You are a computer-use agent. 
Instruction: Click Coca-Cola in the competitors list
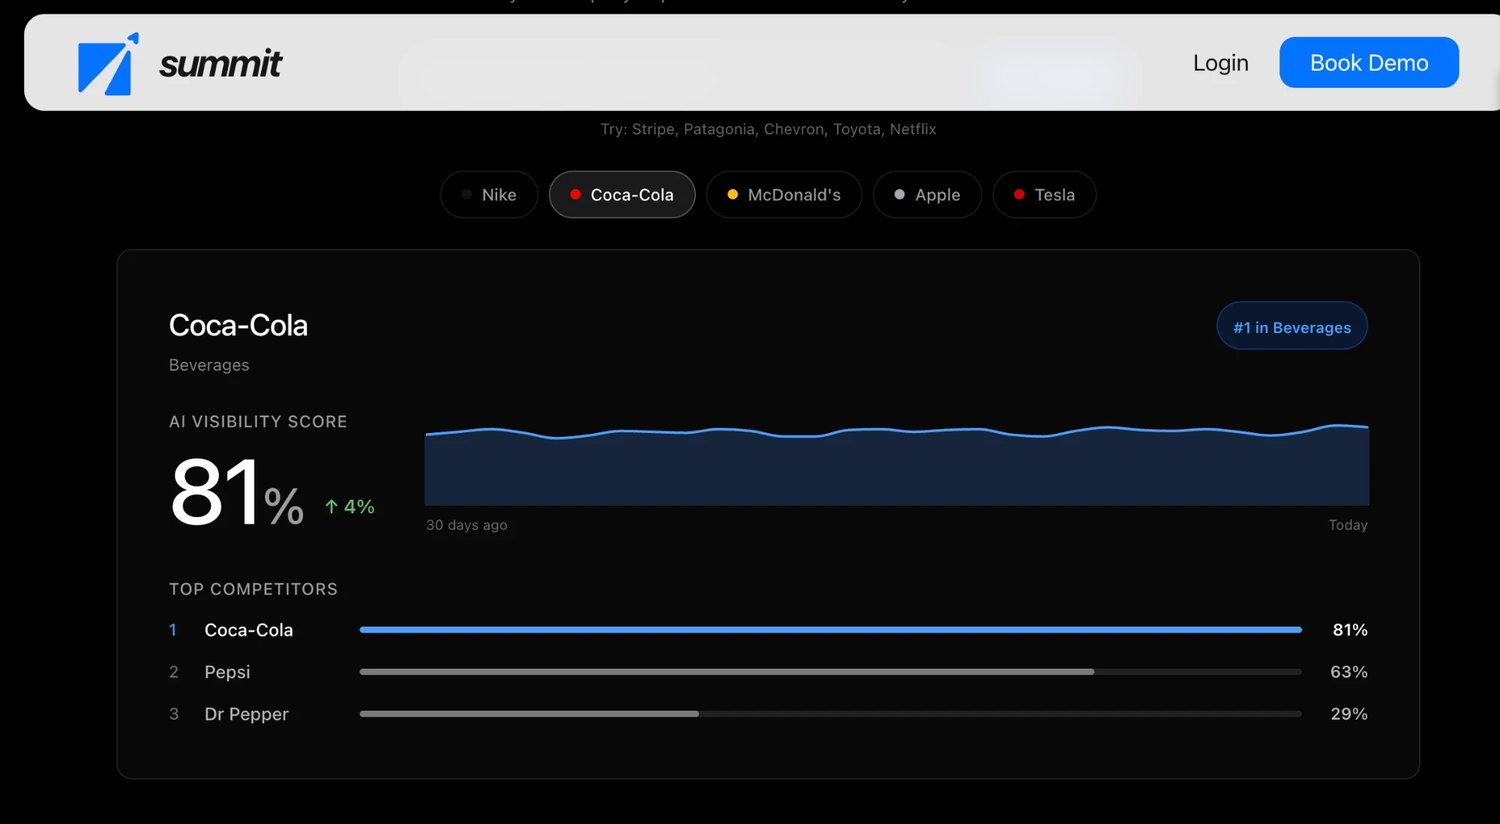(249, 630)
